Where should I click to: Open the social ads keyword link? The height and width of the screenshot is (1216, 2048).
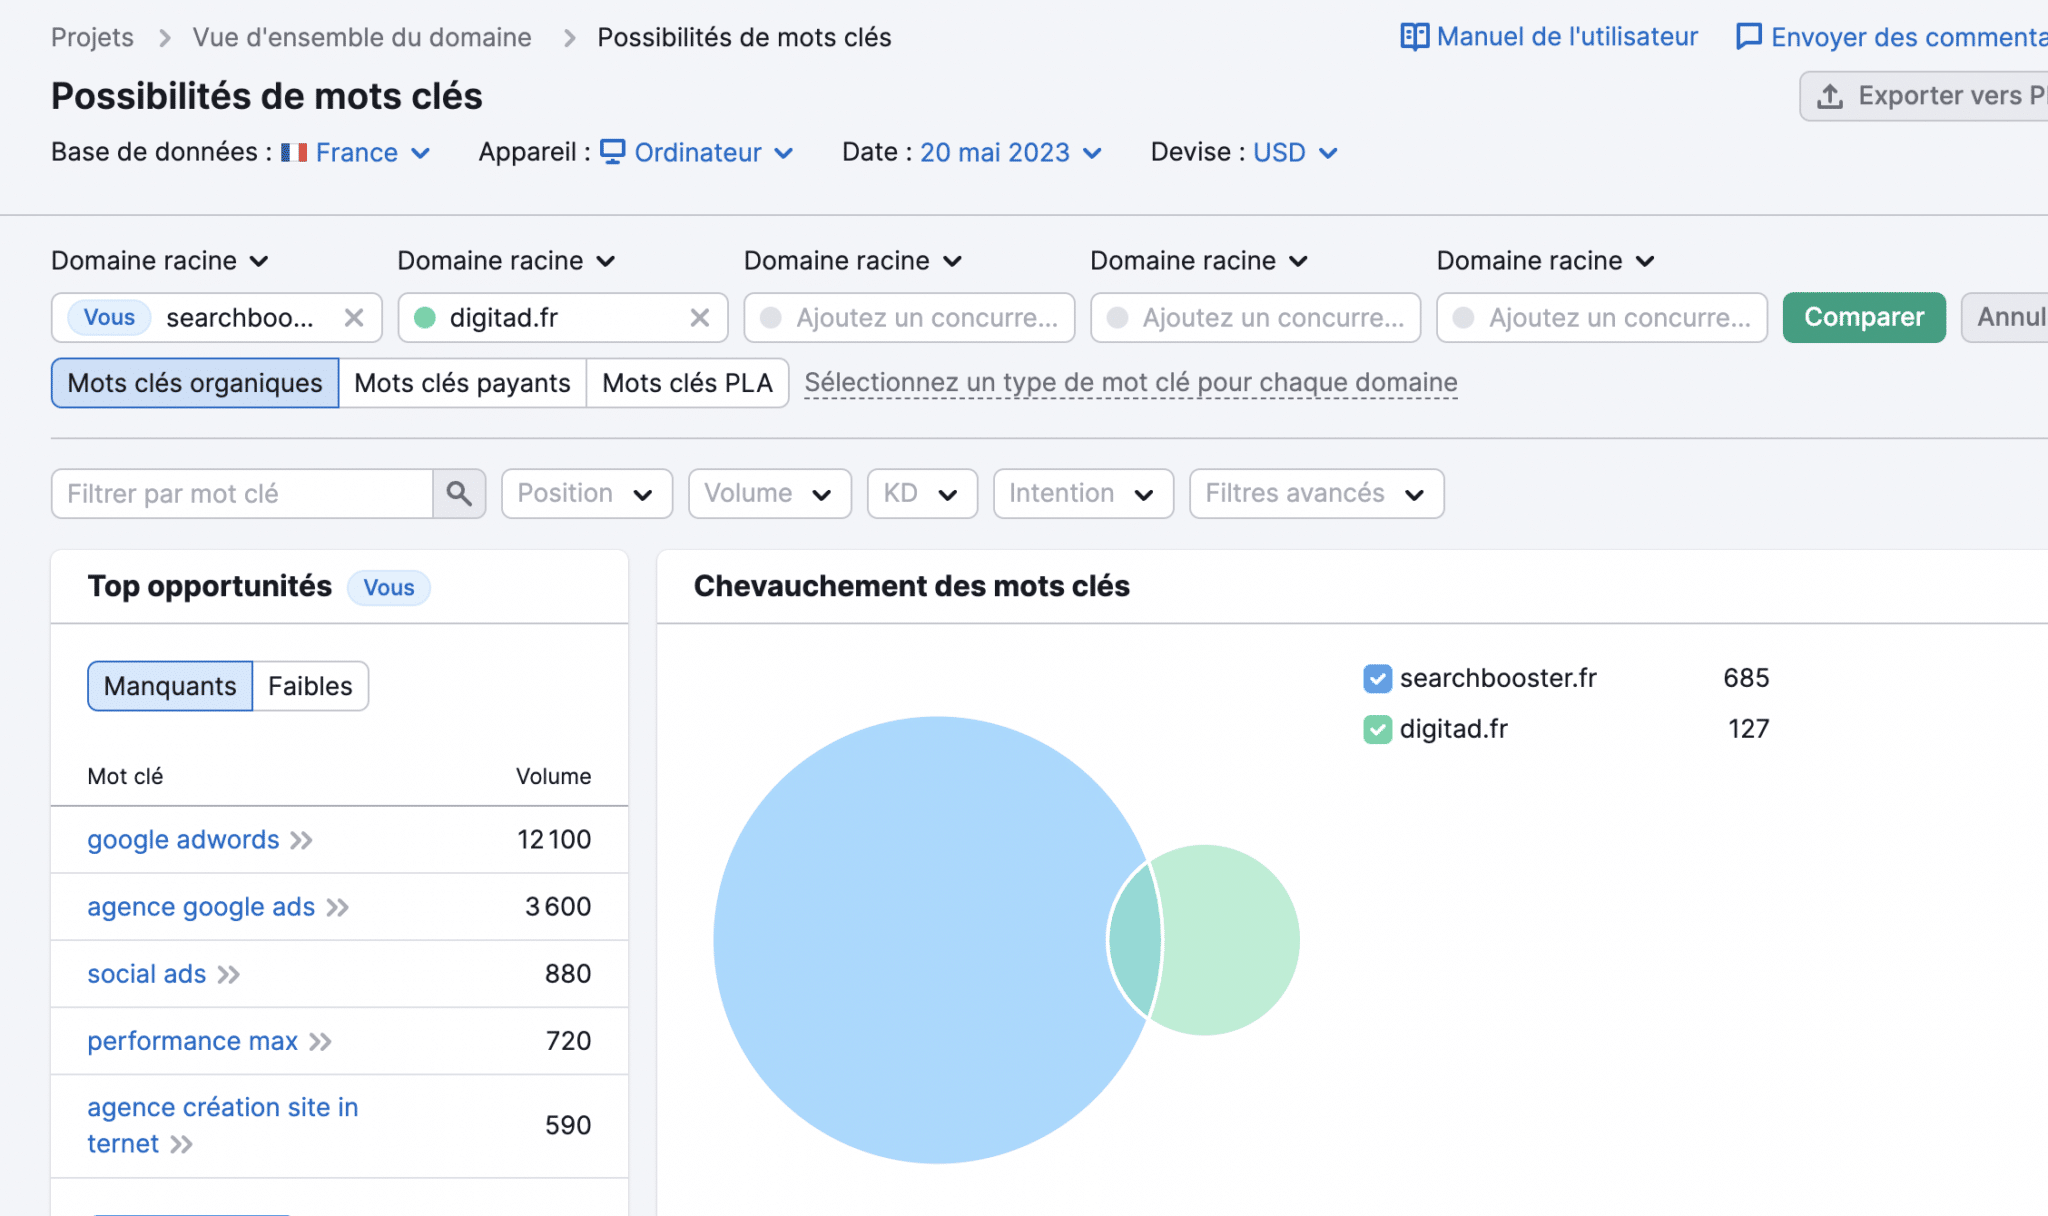(147, 974)
